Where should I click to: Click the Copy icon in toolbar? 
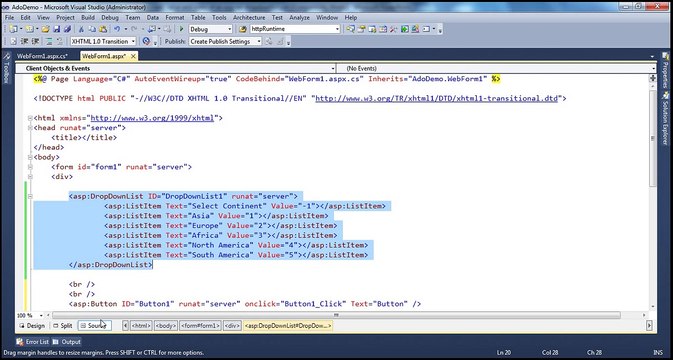coord(92,29)
